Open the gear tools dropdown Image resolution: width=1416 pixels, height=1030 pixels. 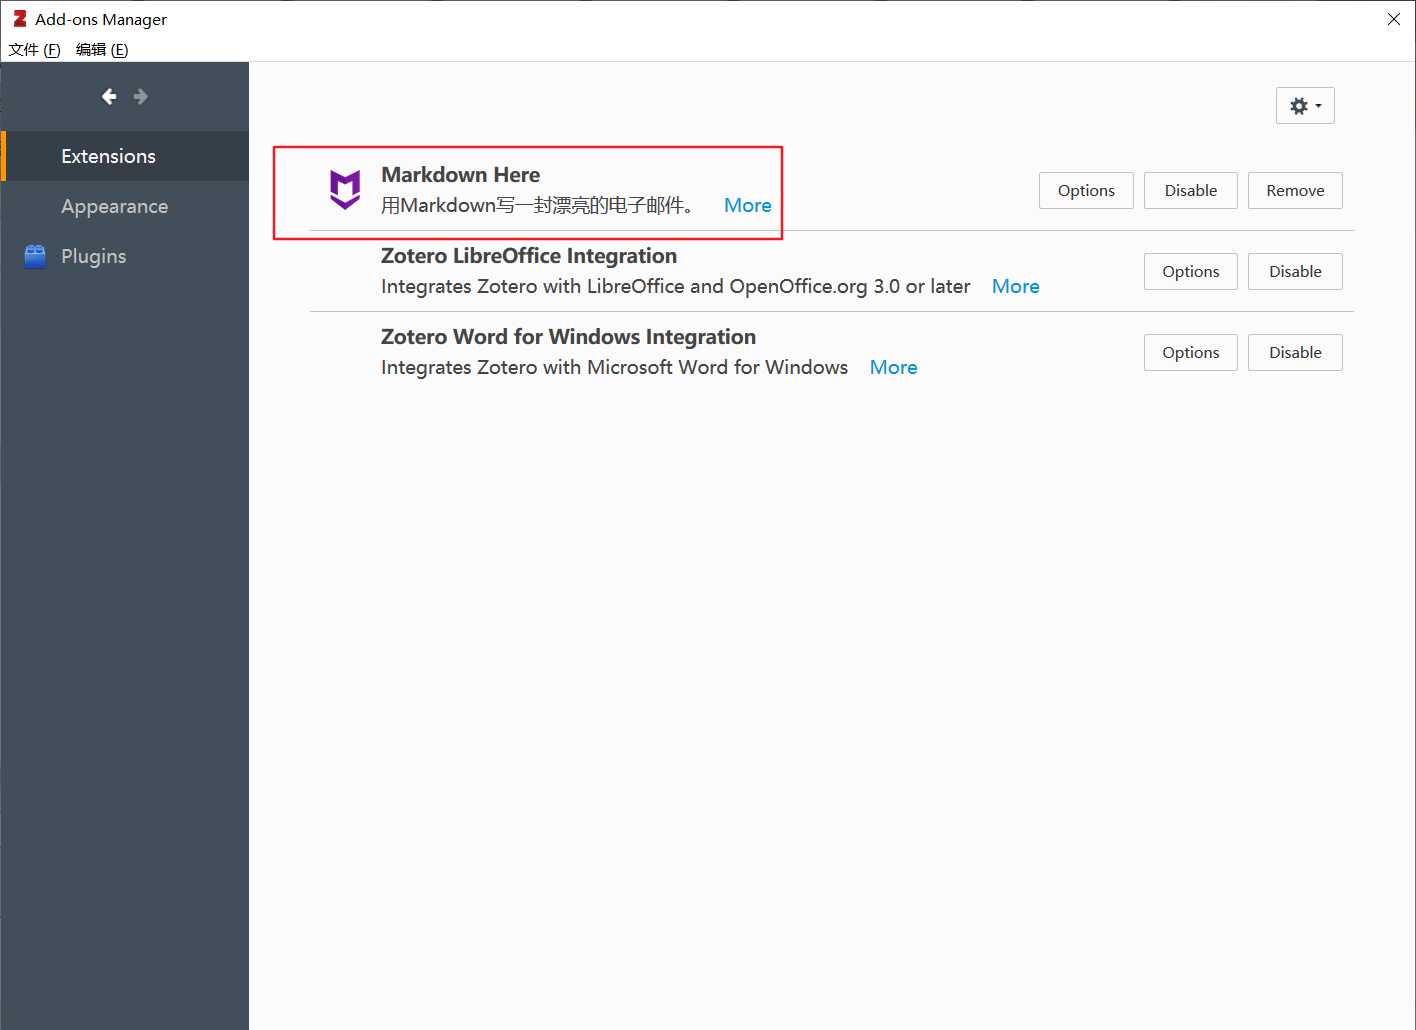pos(1305,106)
